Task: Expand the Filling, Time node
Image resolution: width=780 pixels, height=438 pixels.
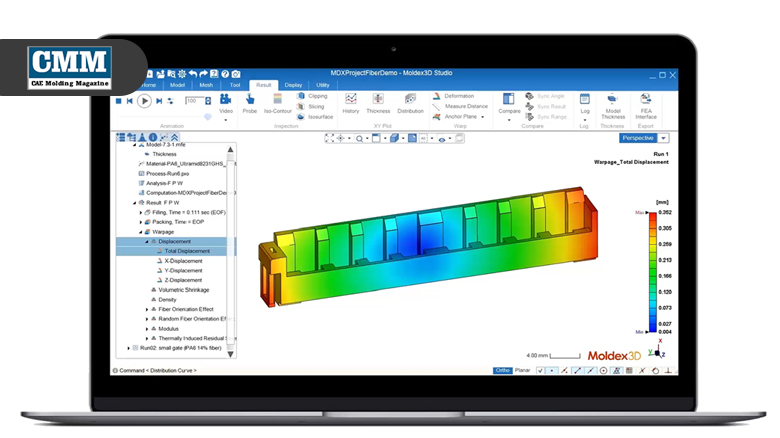Action: coord(141,213)
